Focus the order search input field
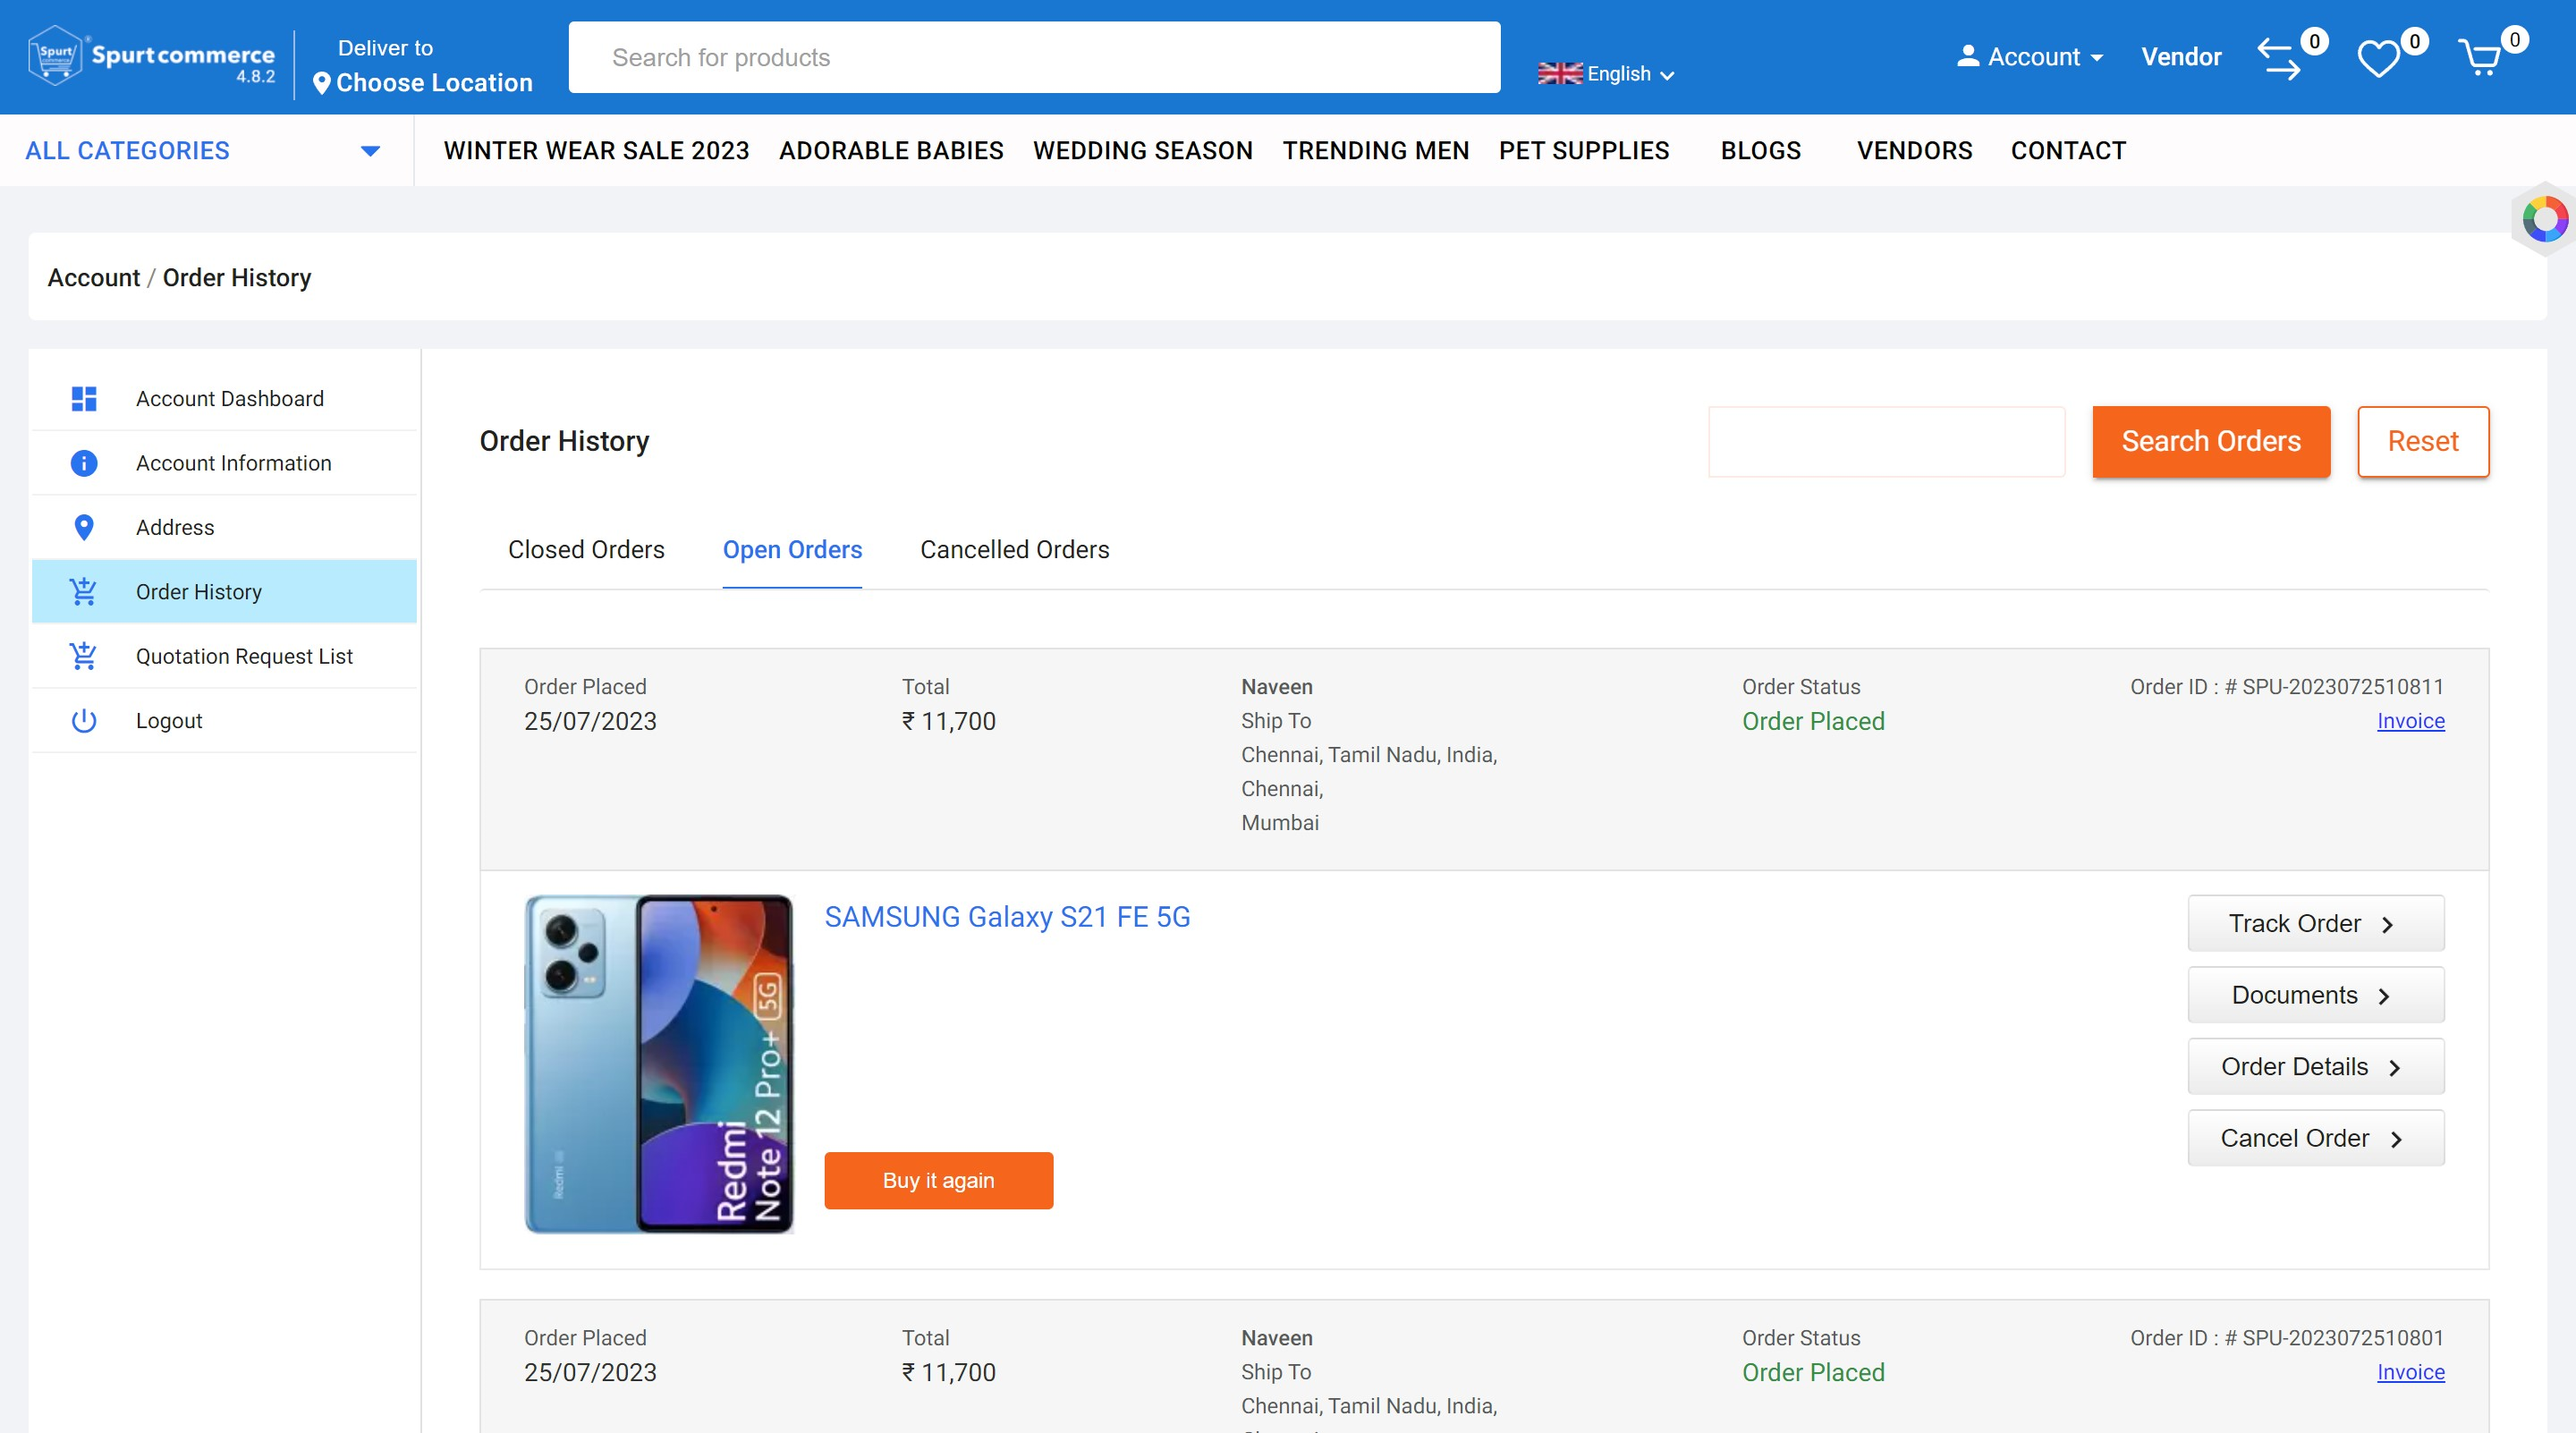This screenshot has height=1433, width=2576. coord(1886,441)
